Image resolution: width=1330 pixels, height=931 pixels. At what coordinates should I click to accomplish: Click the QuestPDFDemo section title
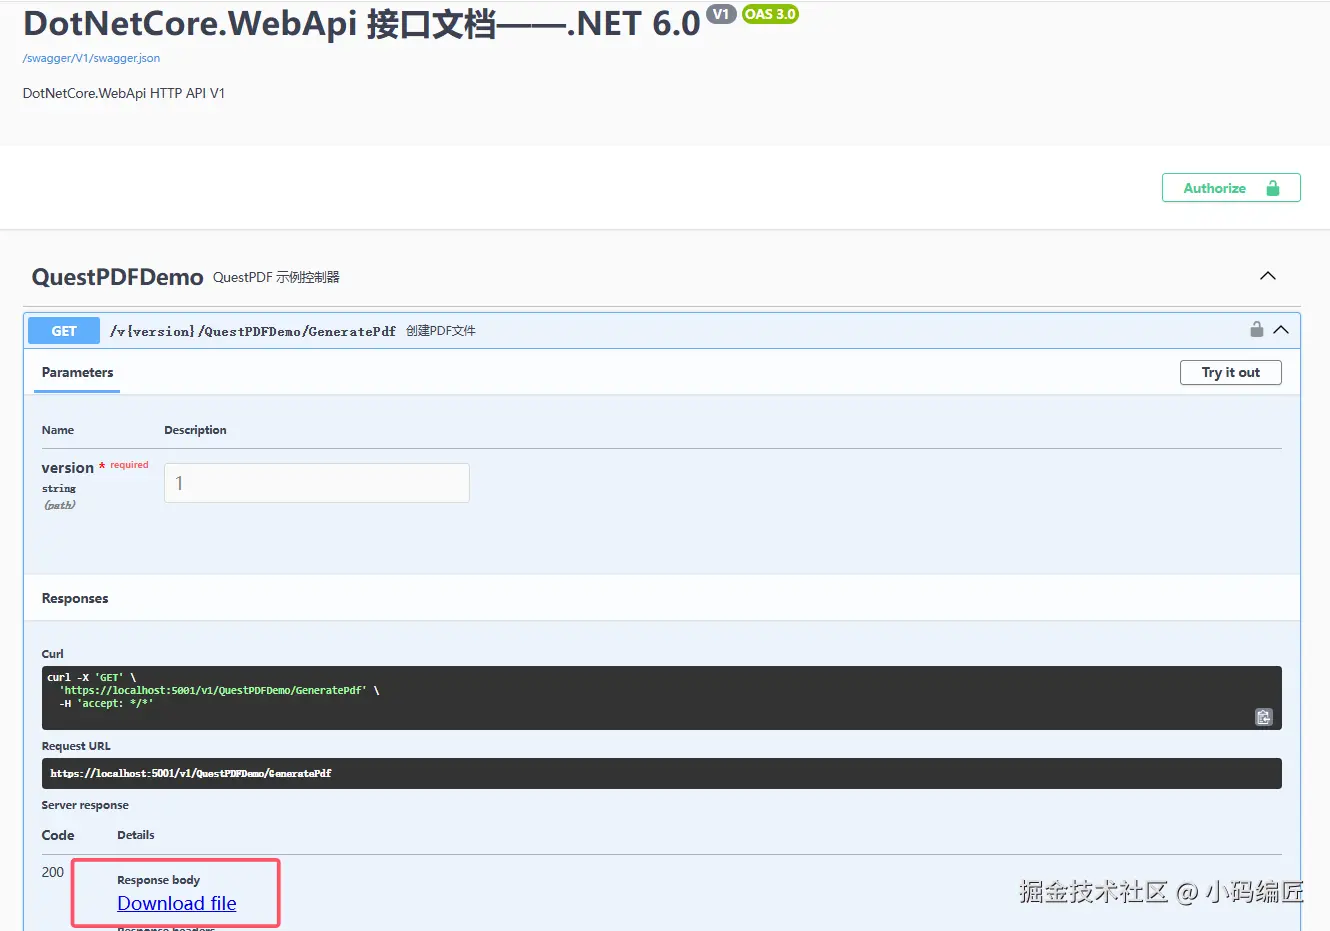(118, 277)
